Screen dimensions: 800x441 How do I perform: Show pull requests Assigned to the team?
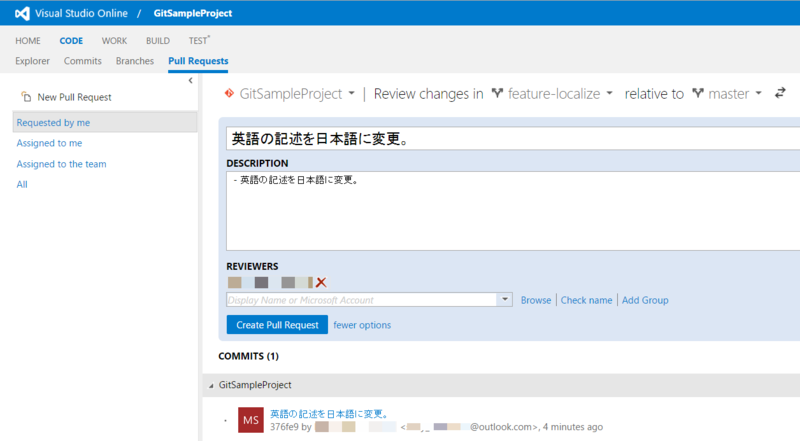[x=61, y=164]
